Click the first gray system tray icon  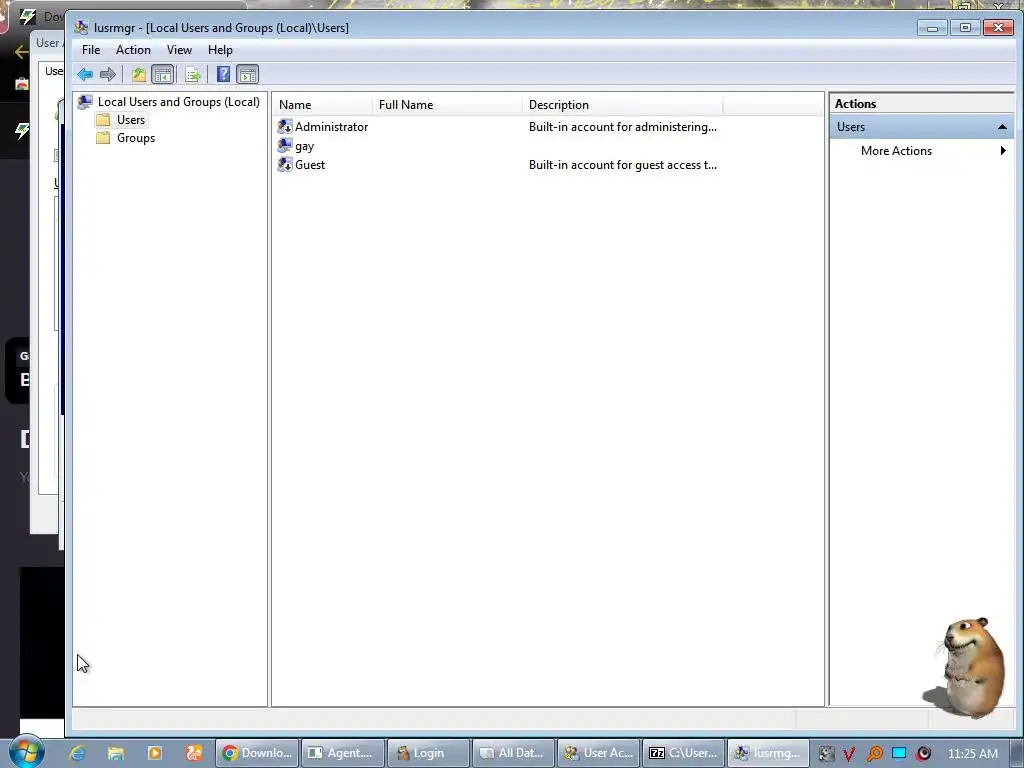pos(826,754)
